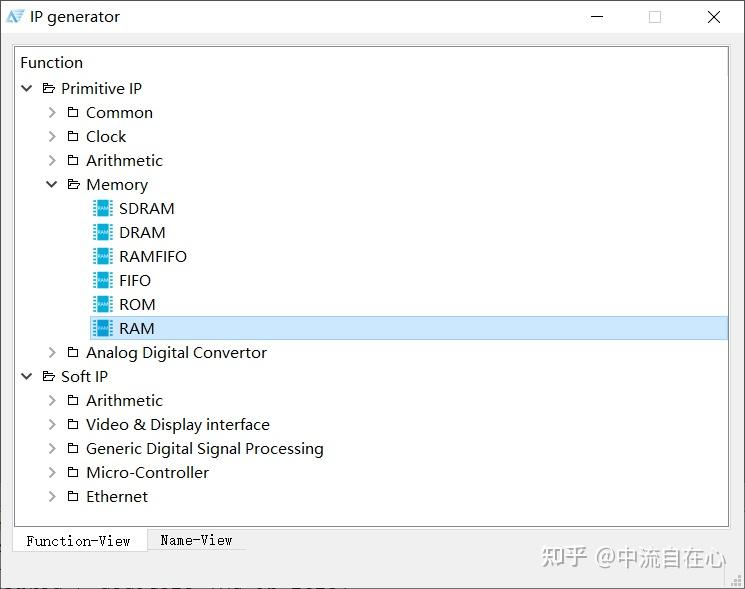Expand the Analog Digital Convertor node
The image size is (745, 589).
pos(52,352)
